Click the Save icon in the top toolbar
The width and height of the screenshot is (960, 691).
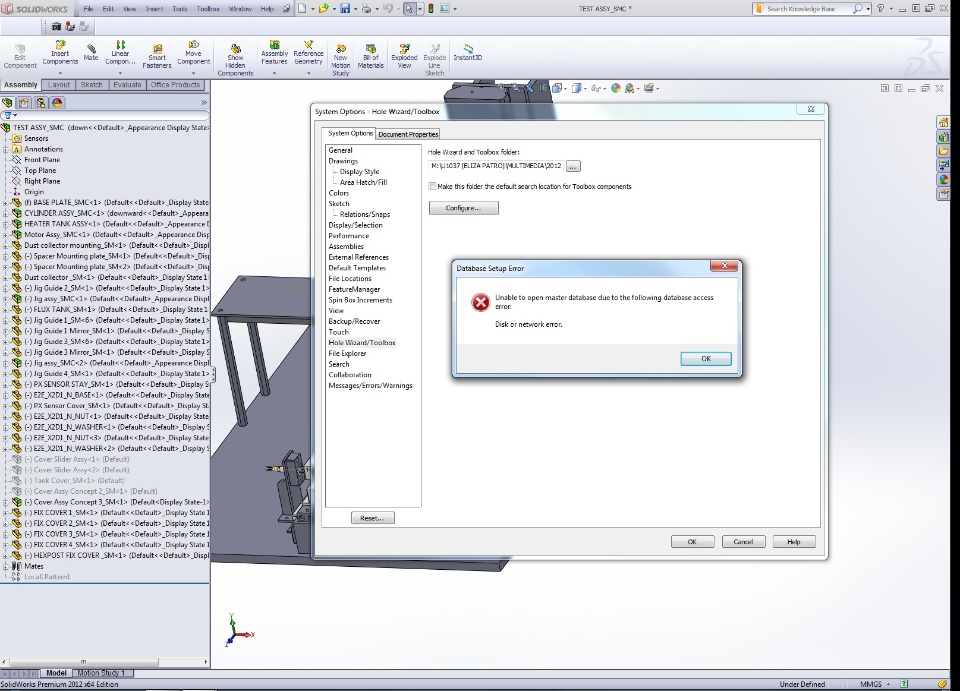[x=345, y=9]
